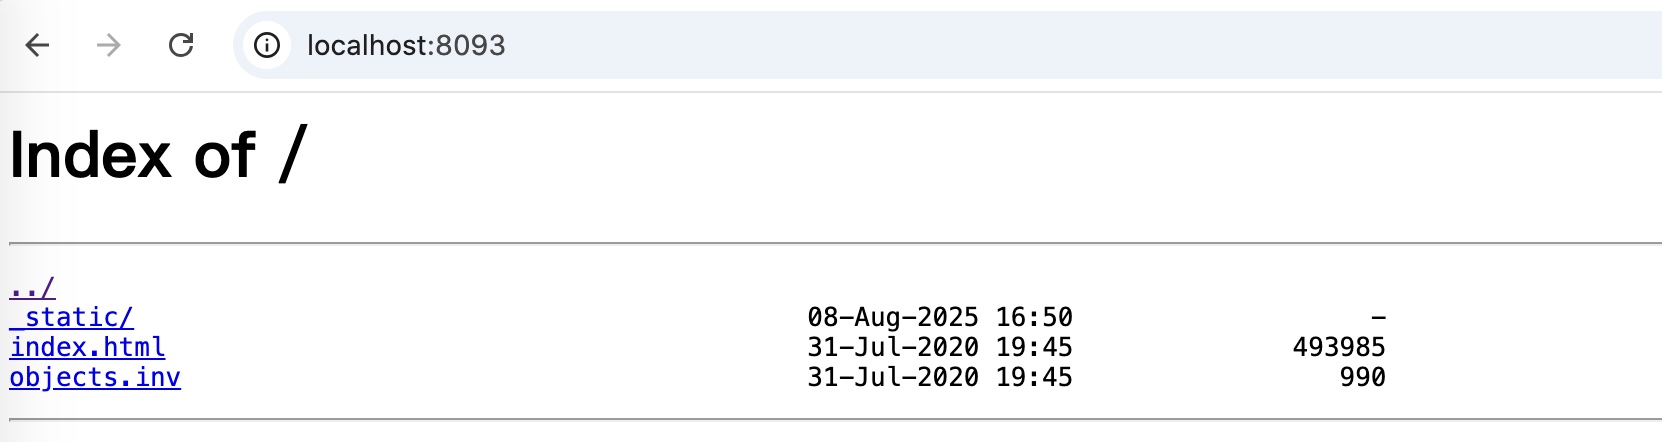1662x442 pixels.
Task: Click the browser forward arrow
Action: point(108,45)
